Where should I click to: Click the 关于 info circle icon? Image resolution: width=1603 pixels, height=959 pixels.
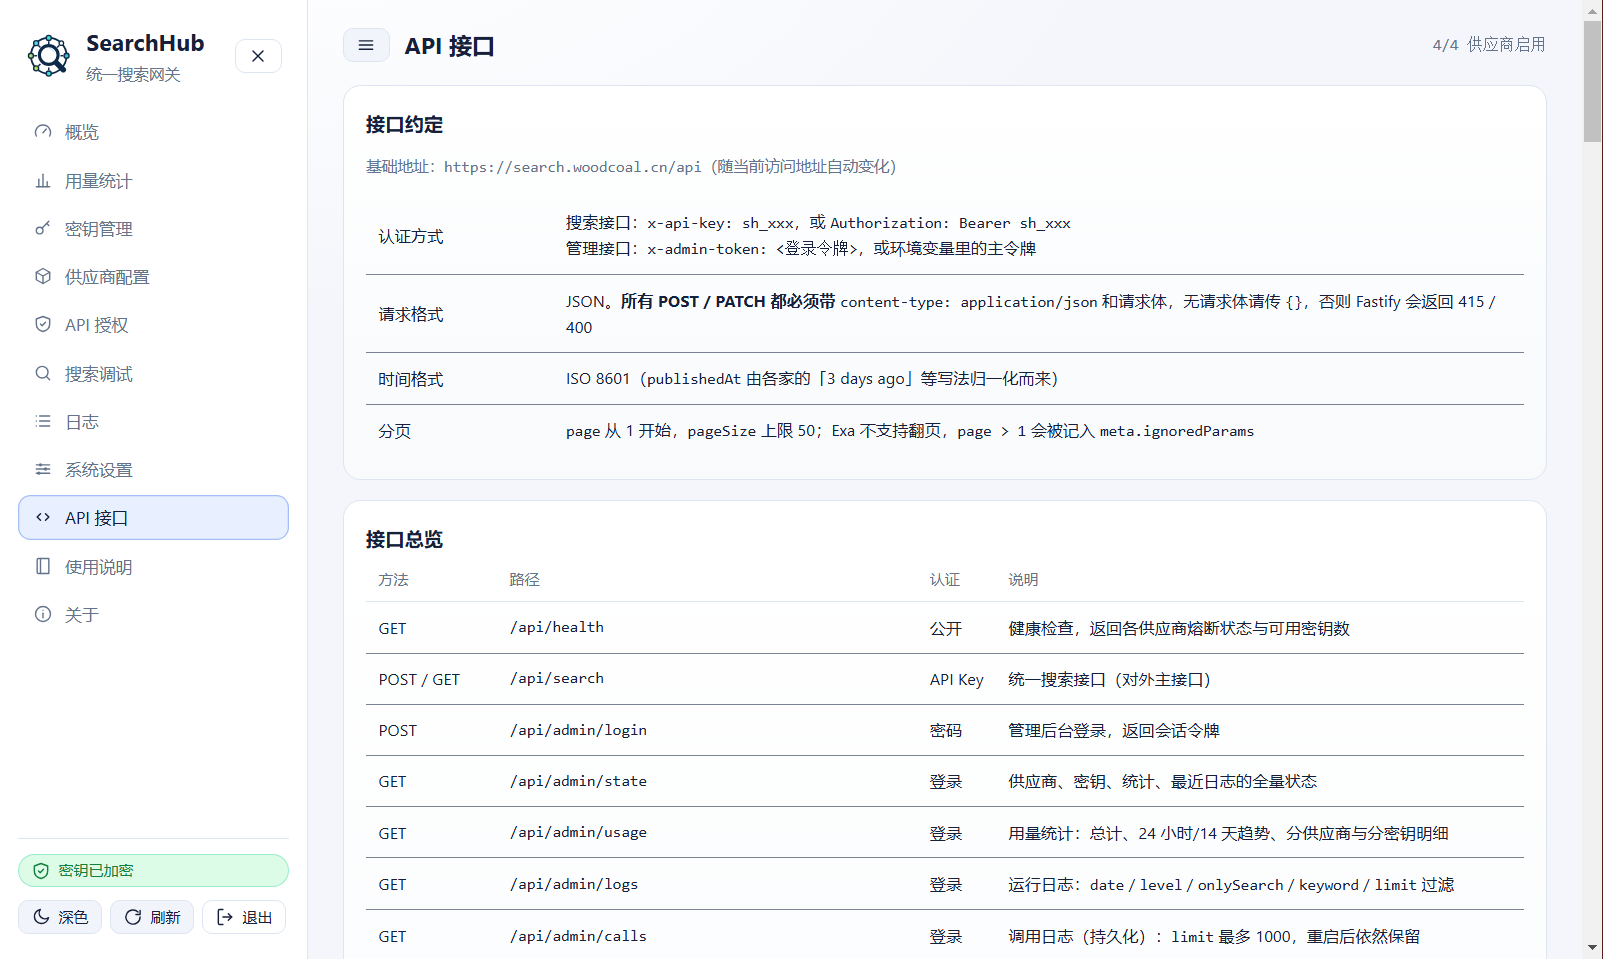click(x=43, y=615)
